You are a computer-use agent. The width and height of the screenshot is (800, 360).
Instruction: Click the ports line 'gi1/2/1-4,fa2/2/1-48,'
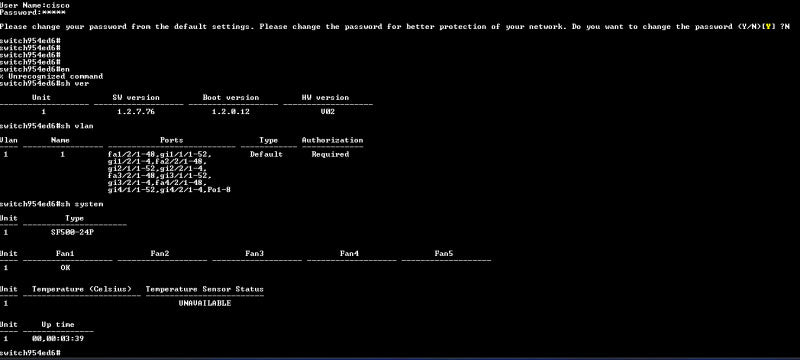(x=157, y=161)
